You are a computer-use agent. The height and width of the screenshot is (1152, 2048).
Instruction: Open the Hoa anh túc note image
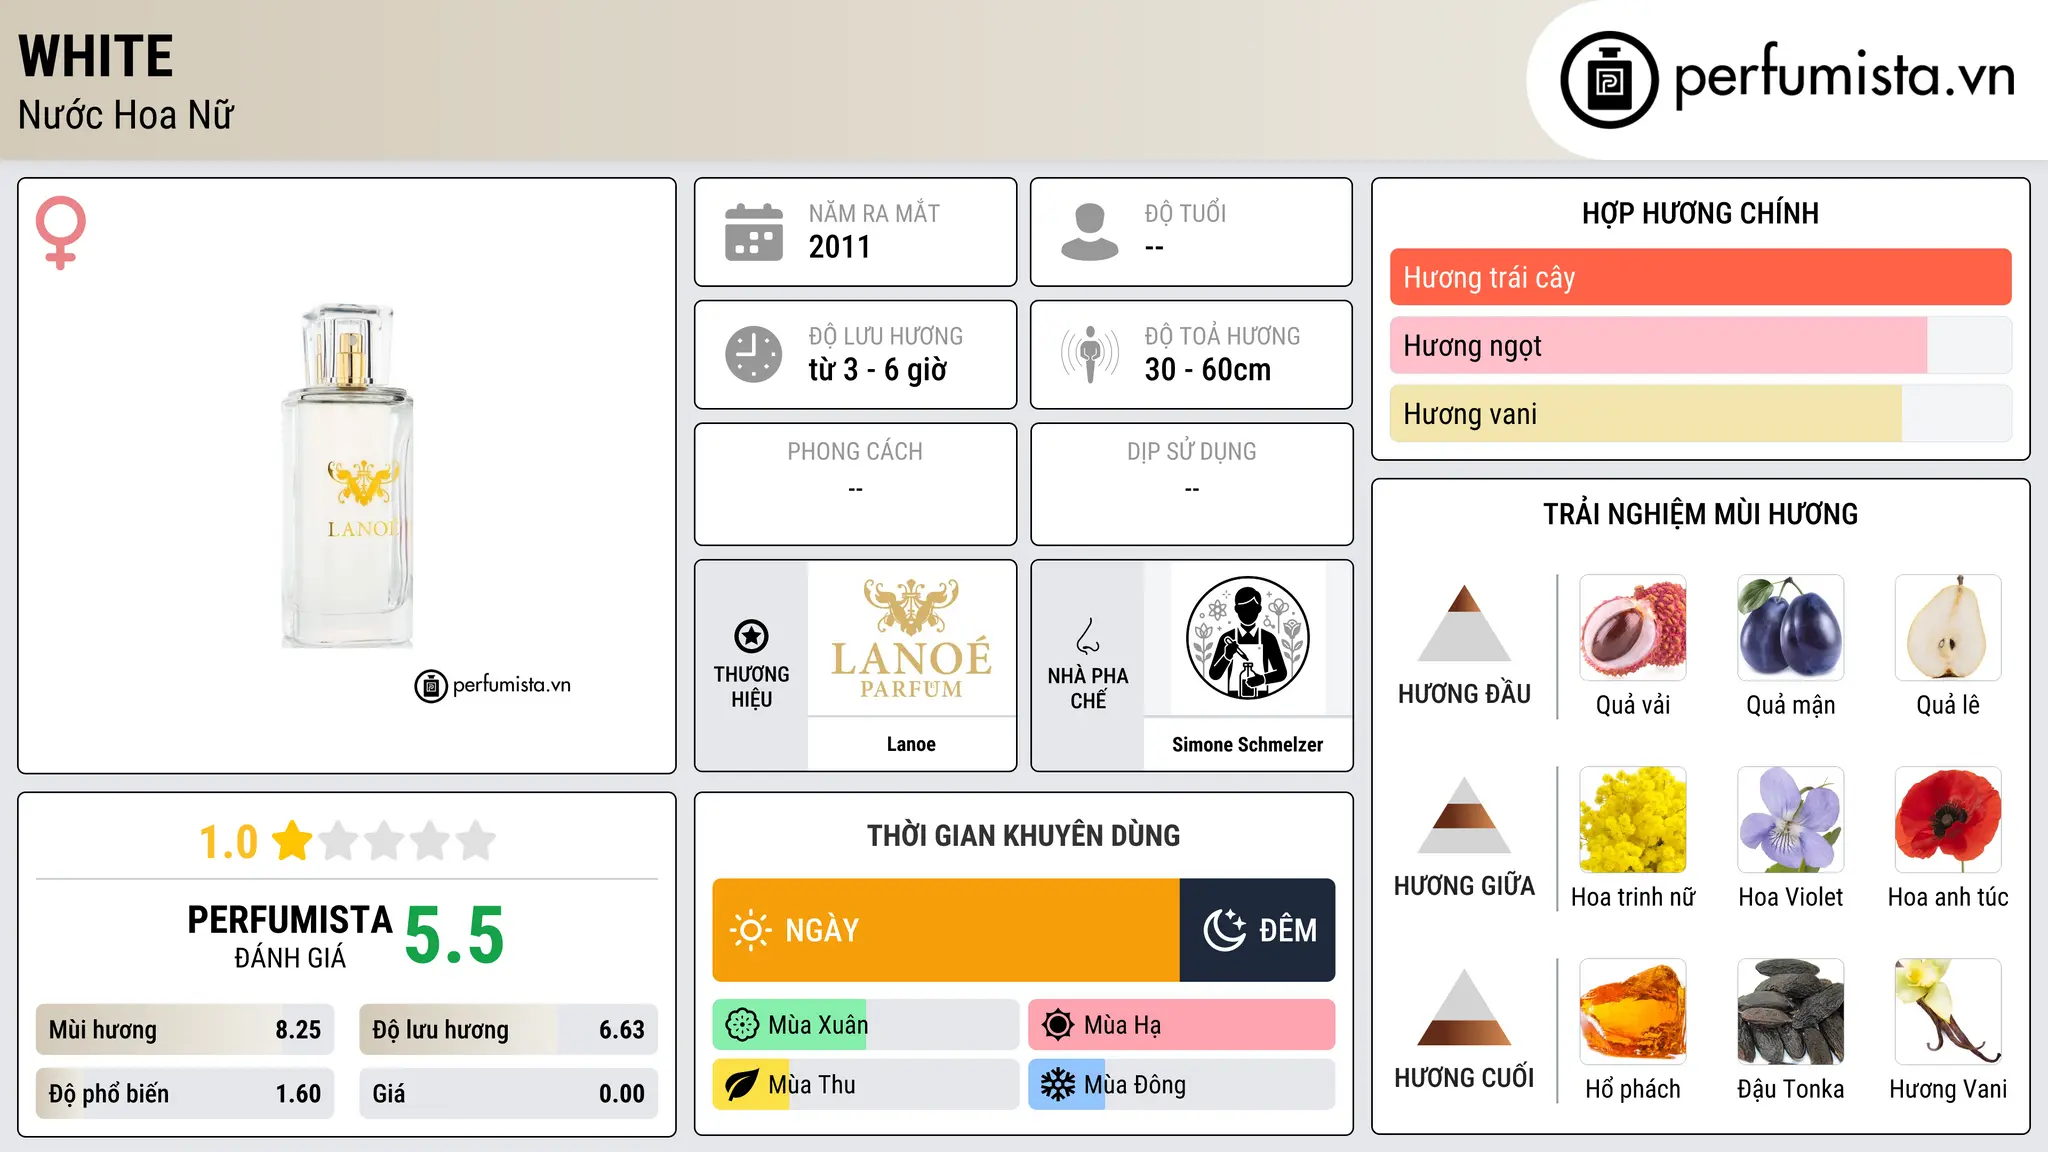click(x=1948, y=820)
